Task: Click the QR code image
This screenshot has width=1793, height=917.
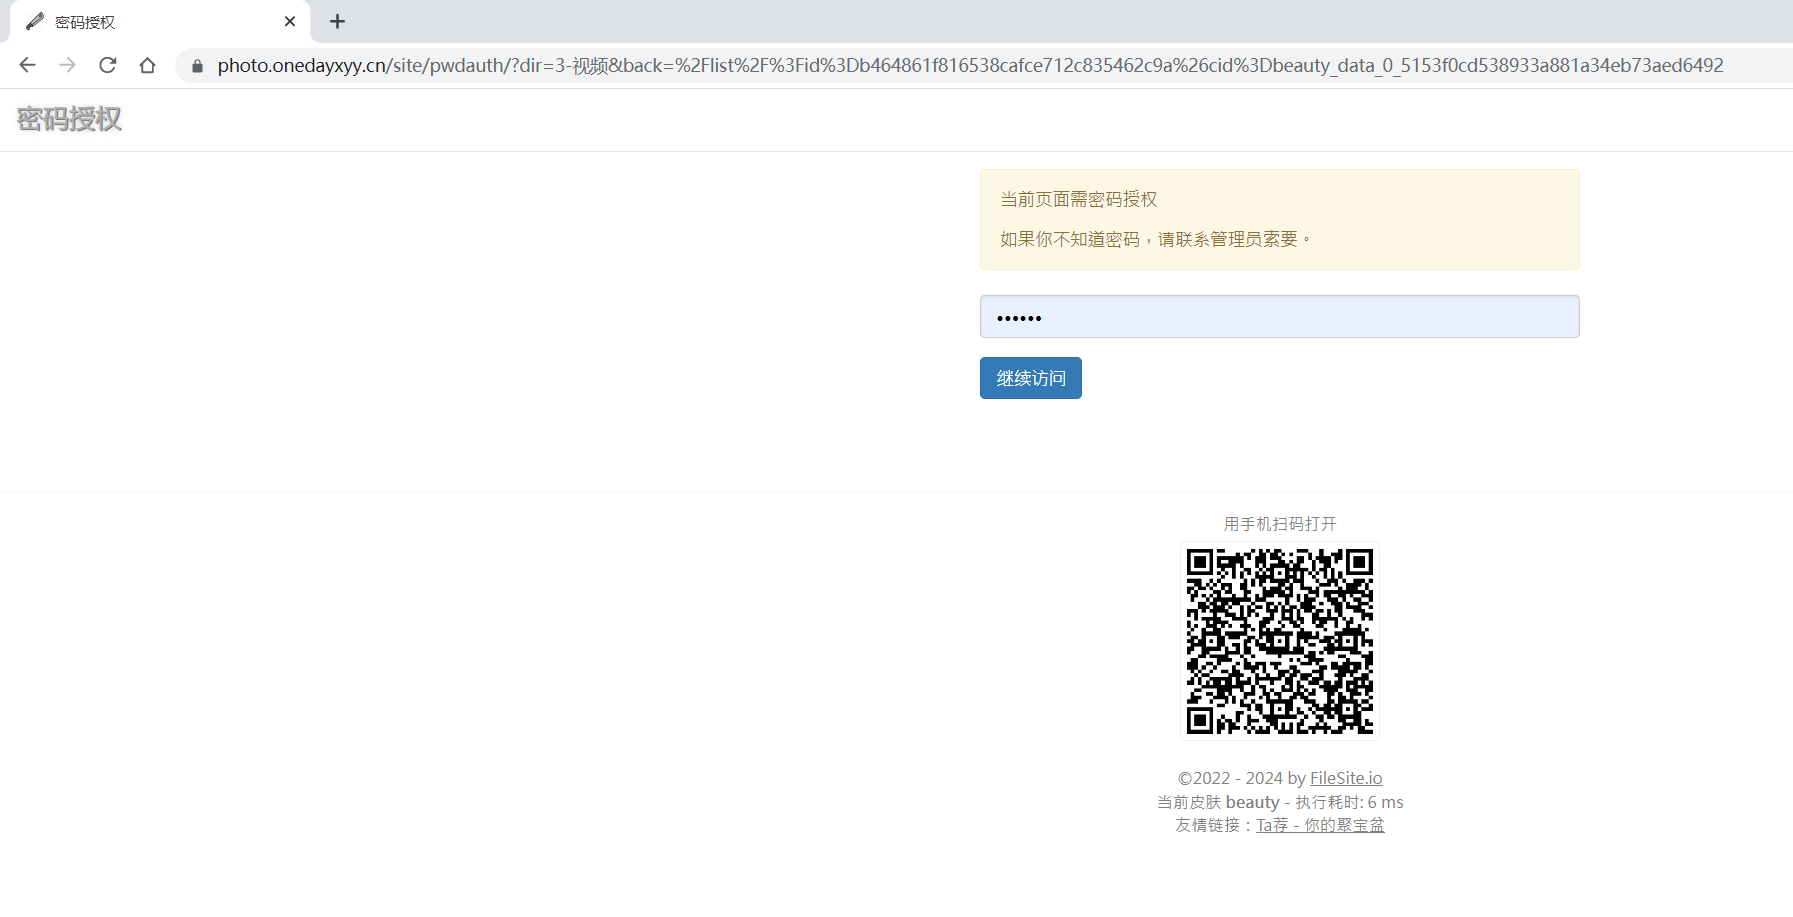Action: coord(1279,640)
